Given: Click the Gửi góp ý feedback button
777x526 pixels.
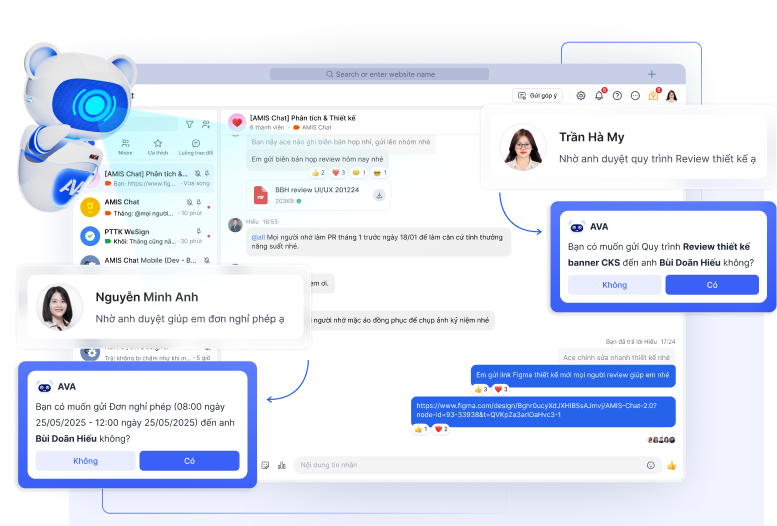Looking at the screenshot, I should pos(537,96).
